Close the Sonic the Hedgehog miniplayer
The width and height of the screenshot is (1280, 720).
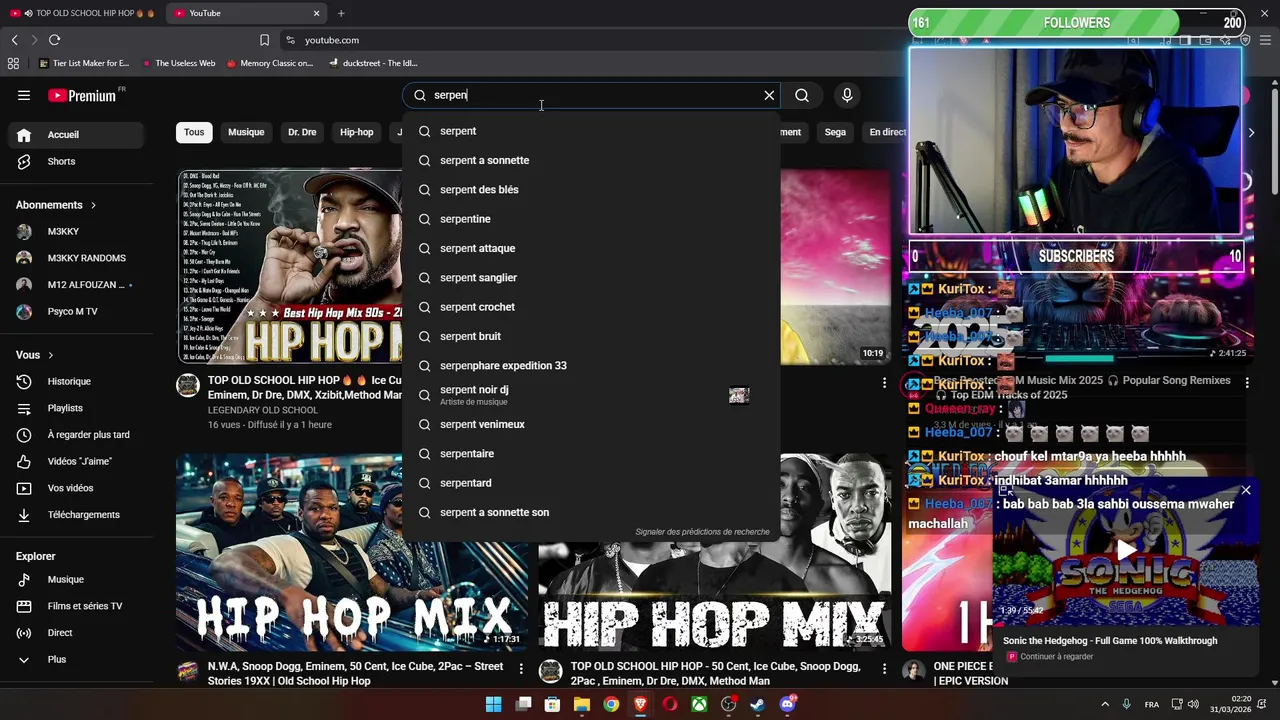point(1246,490)
